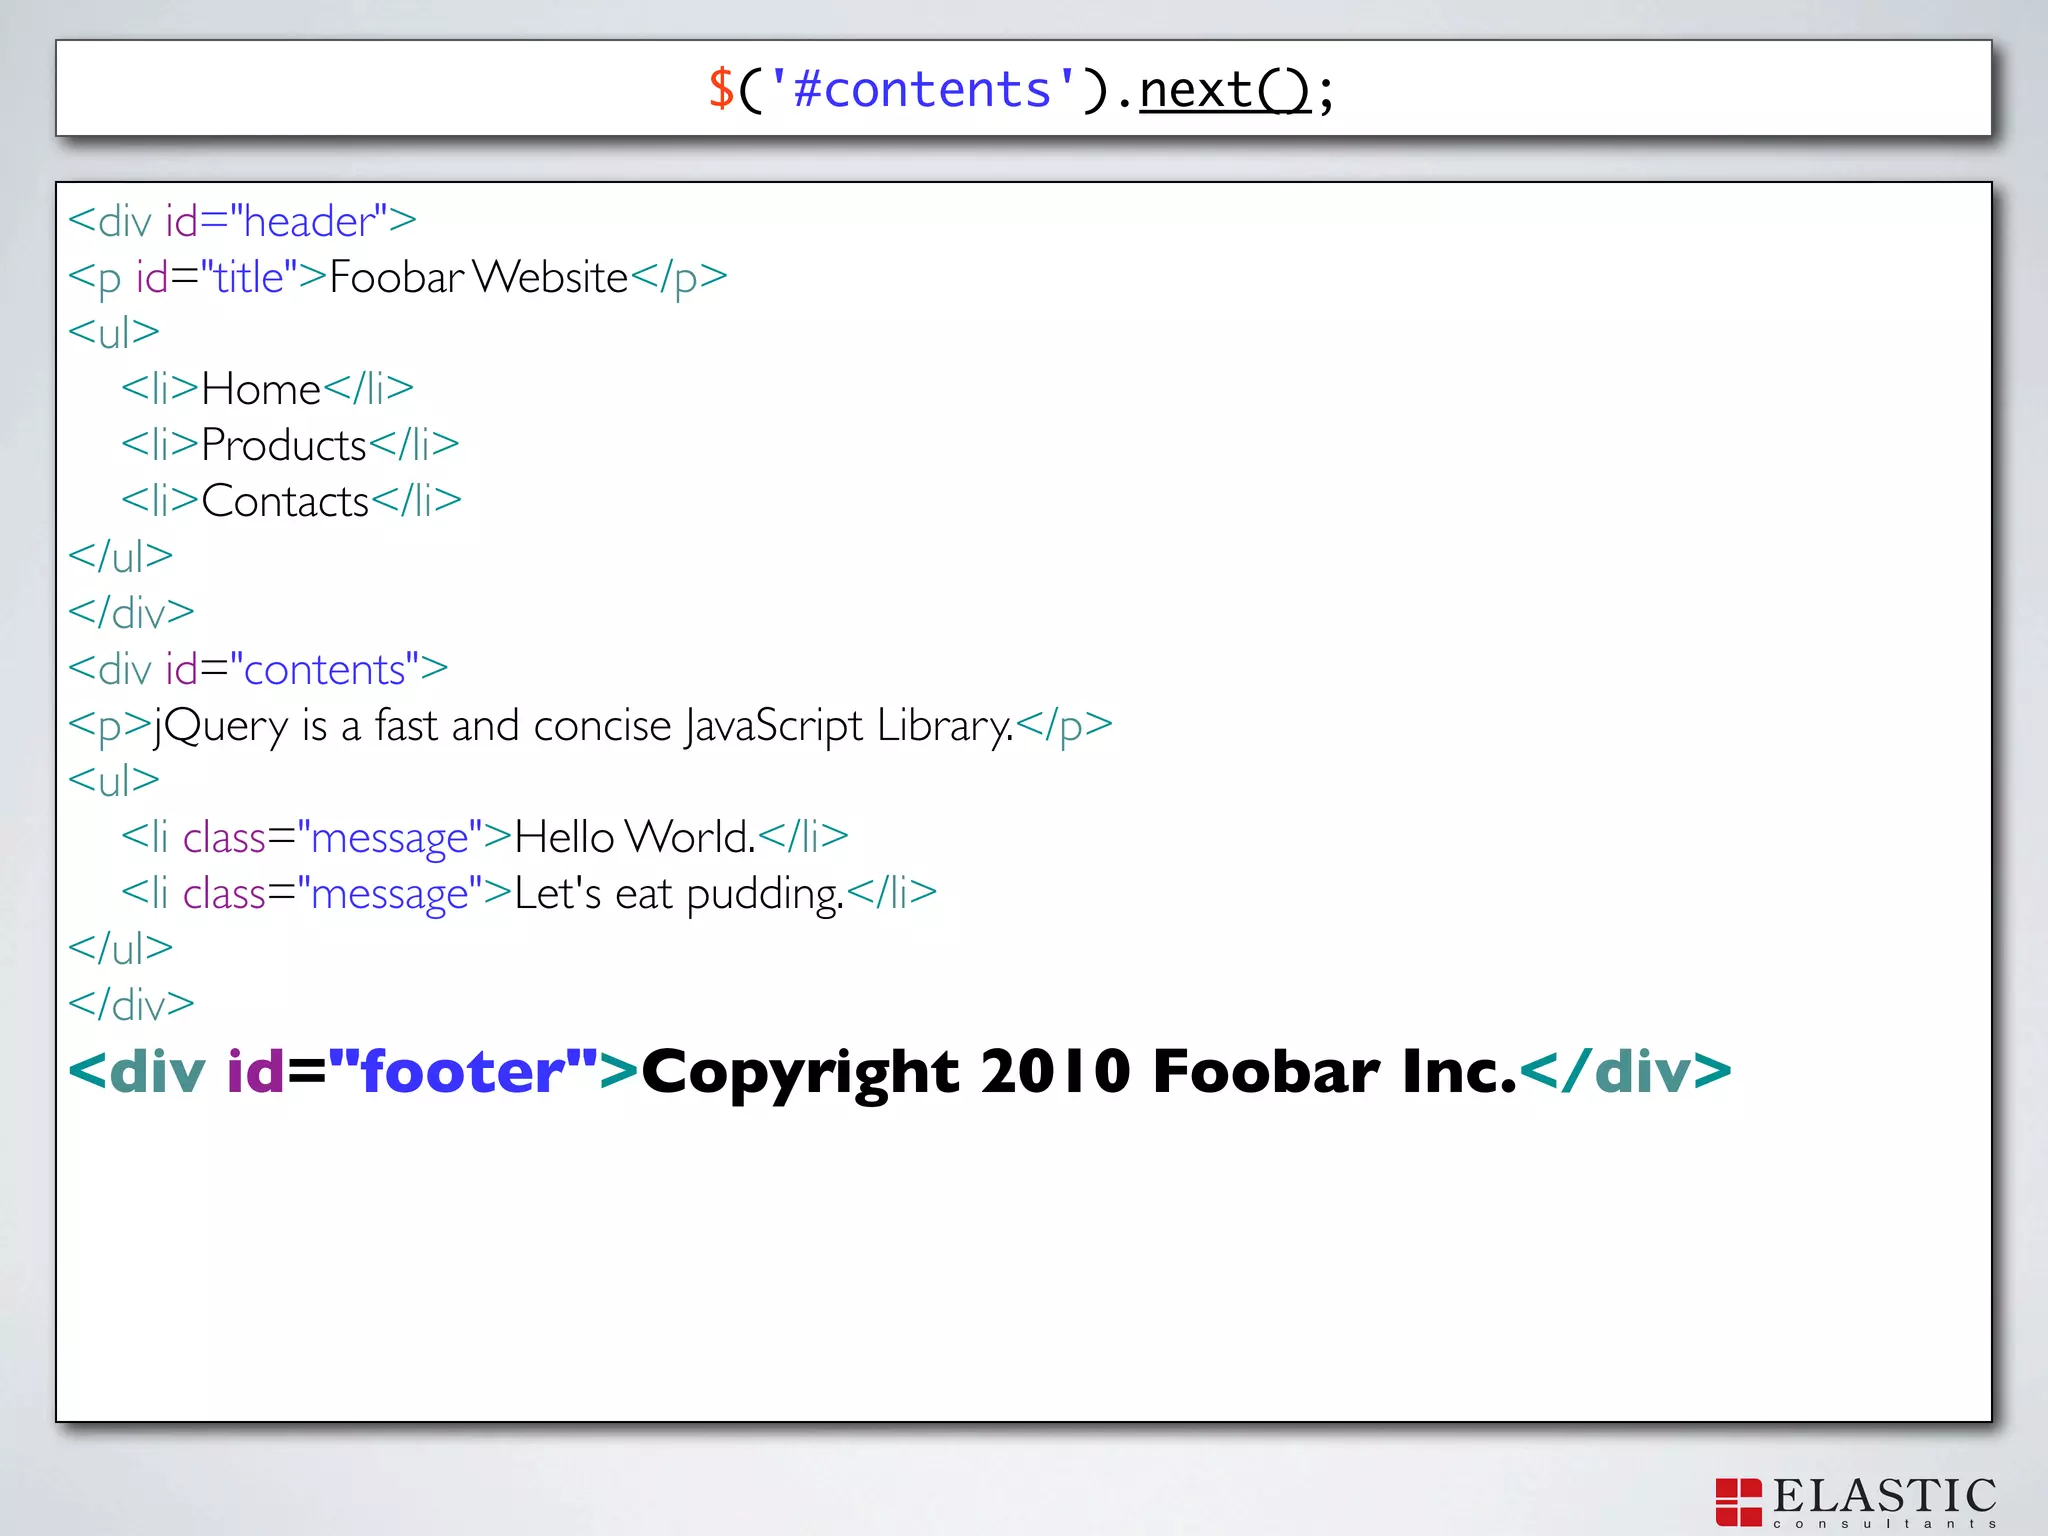The image size is (2048, 1536).
Task: Select the Contacts list item line
Action: coord(291,500)
